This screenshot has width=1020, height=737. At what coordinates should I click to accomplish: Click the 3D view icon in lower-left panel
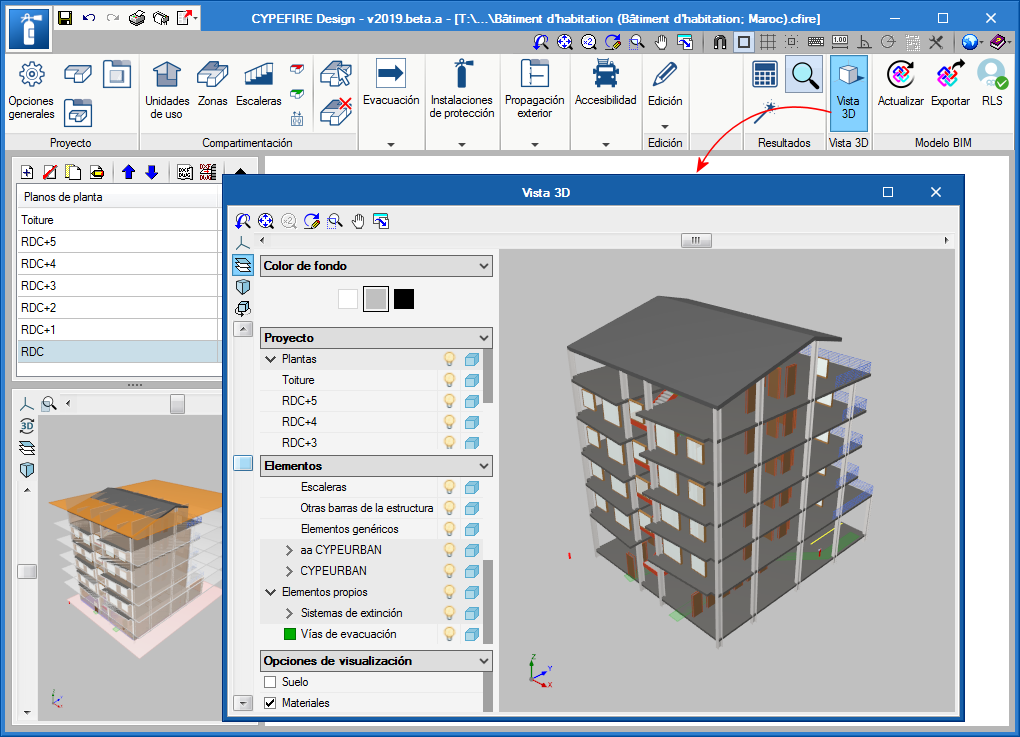(27, 426)
